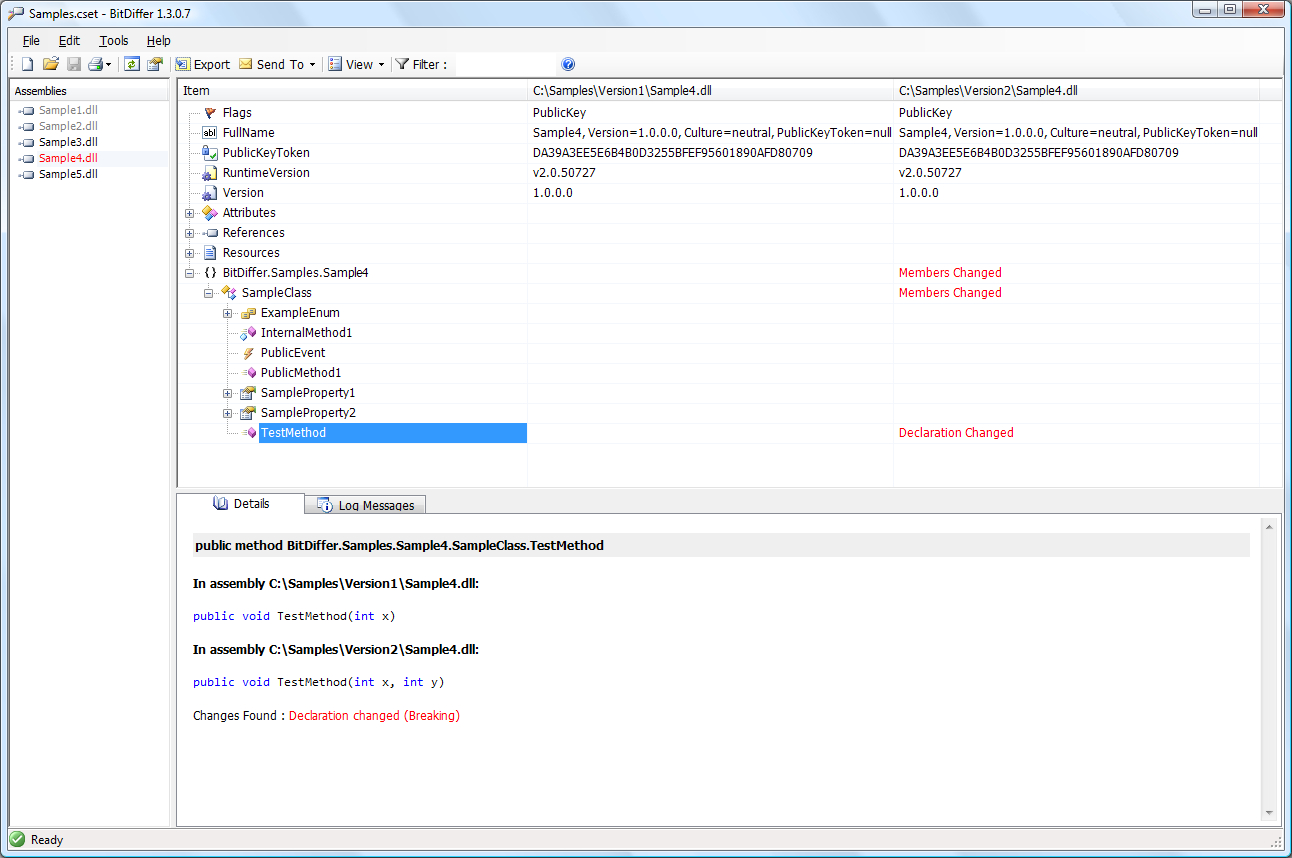Expand the References node
1292x858 pixels.
190,233
